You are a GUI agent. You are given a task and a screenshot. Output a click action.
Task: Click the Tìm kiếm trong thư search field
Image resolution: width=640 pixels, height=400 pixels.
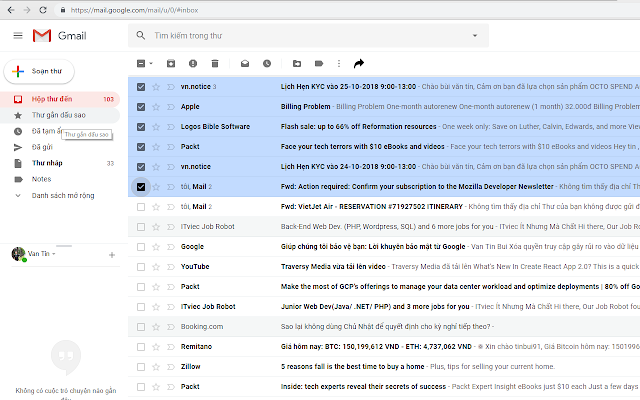click(308, 36)
